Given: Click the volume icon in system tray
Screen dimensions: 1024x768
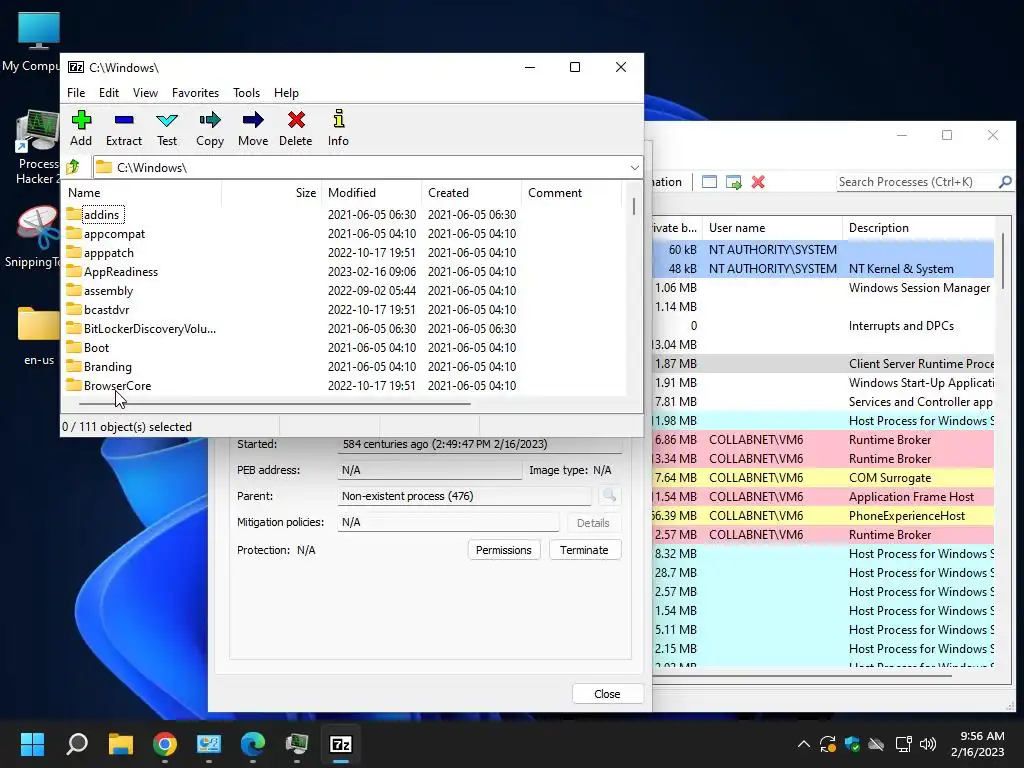Looking at the screenshot, I should (x=927, y=744).
